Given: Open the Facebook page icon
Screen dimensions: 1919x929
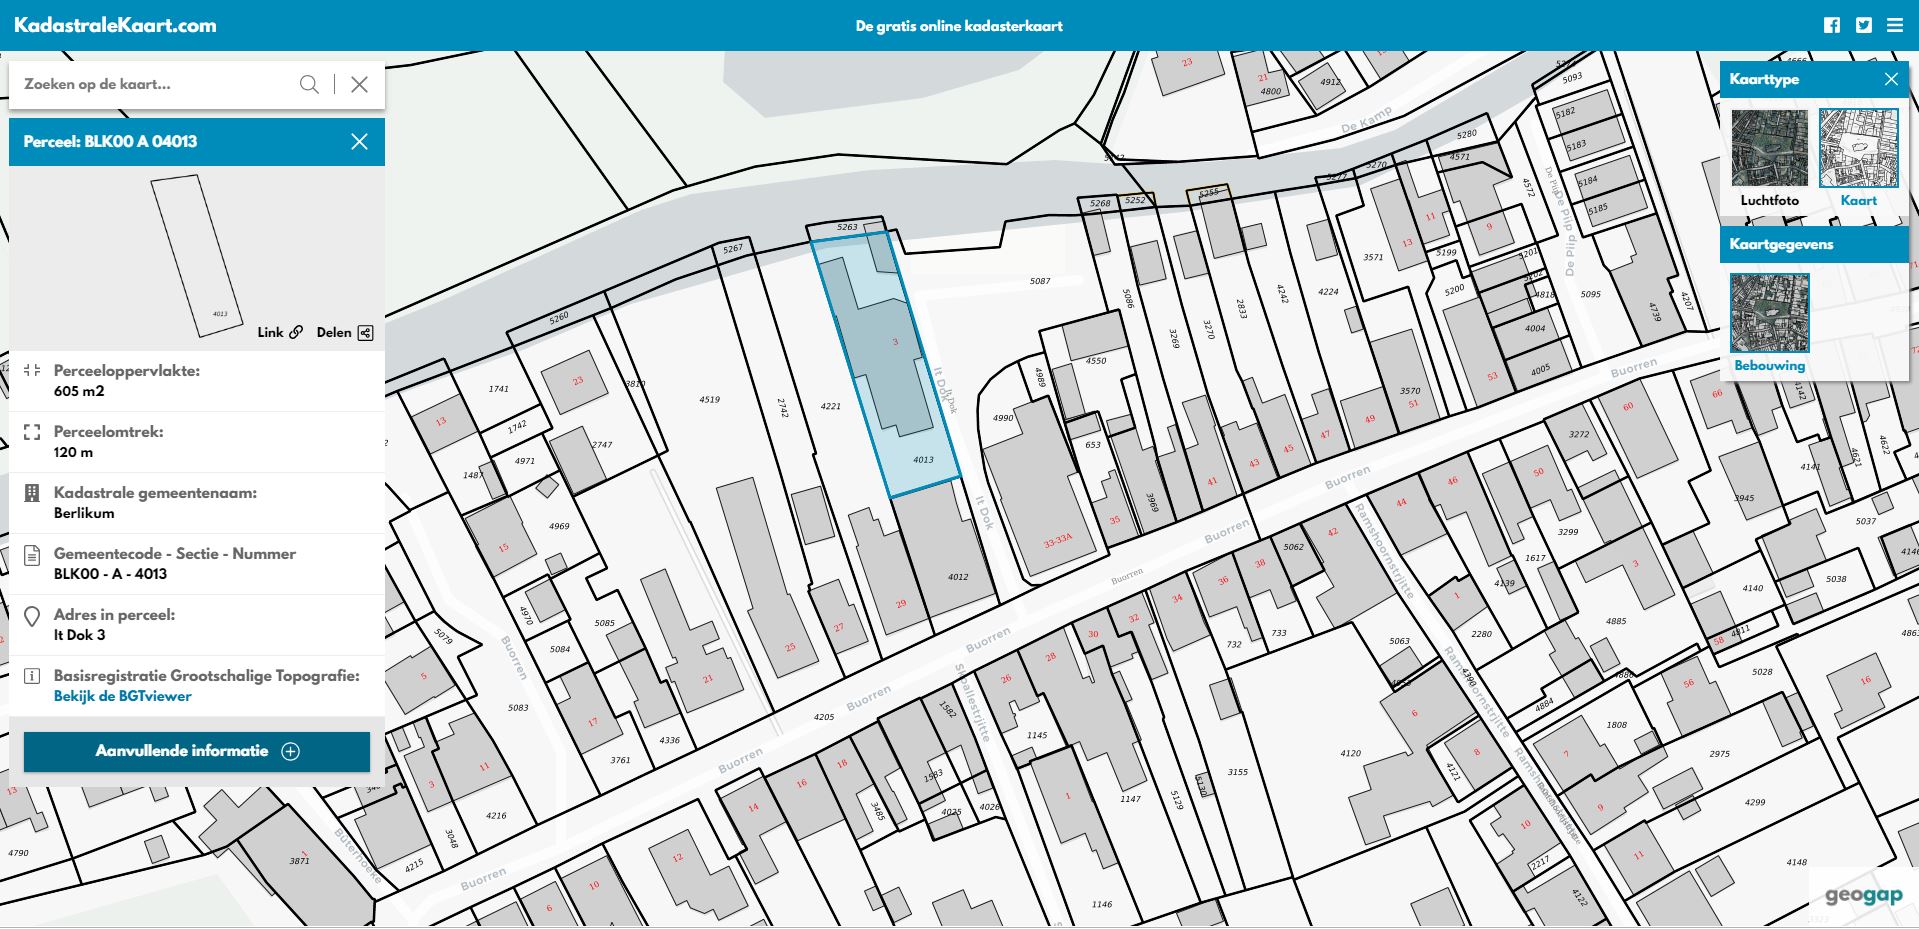Looking at the screenshot, I should pyautogui.click(x=1831, y=26).
